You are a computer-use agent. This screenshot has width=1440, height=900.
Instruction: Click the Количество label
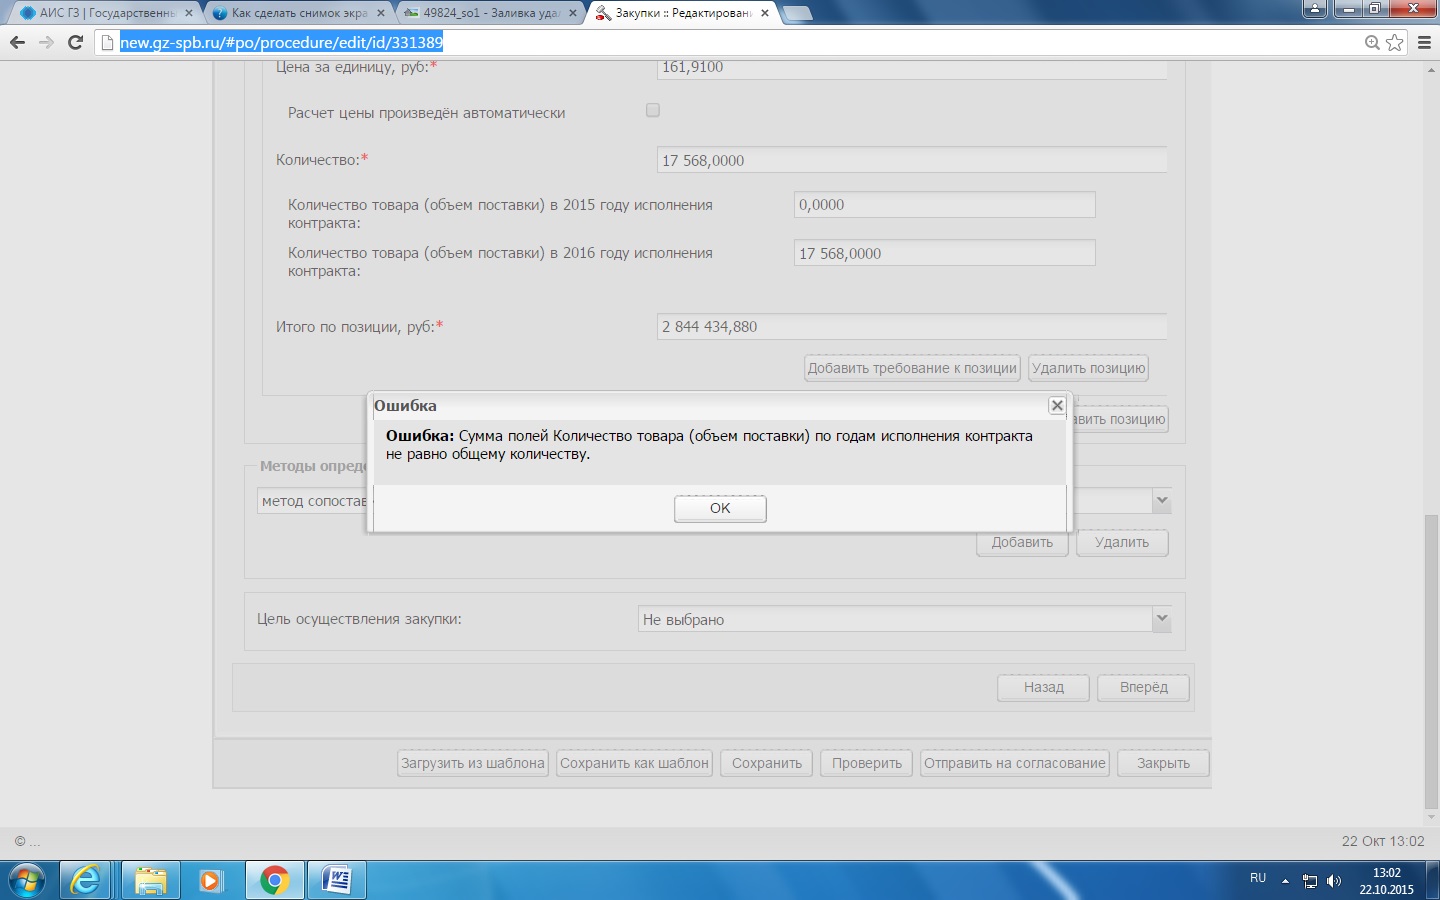coord(322,159)
